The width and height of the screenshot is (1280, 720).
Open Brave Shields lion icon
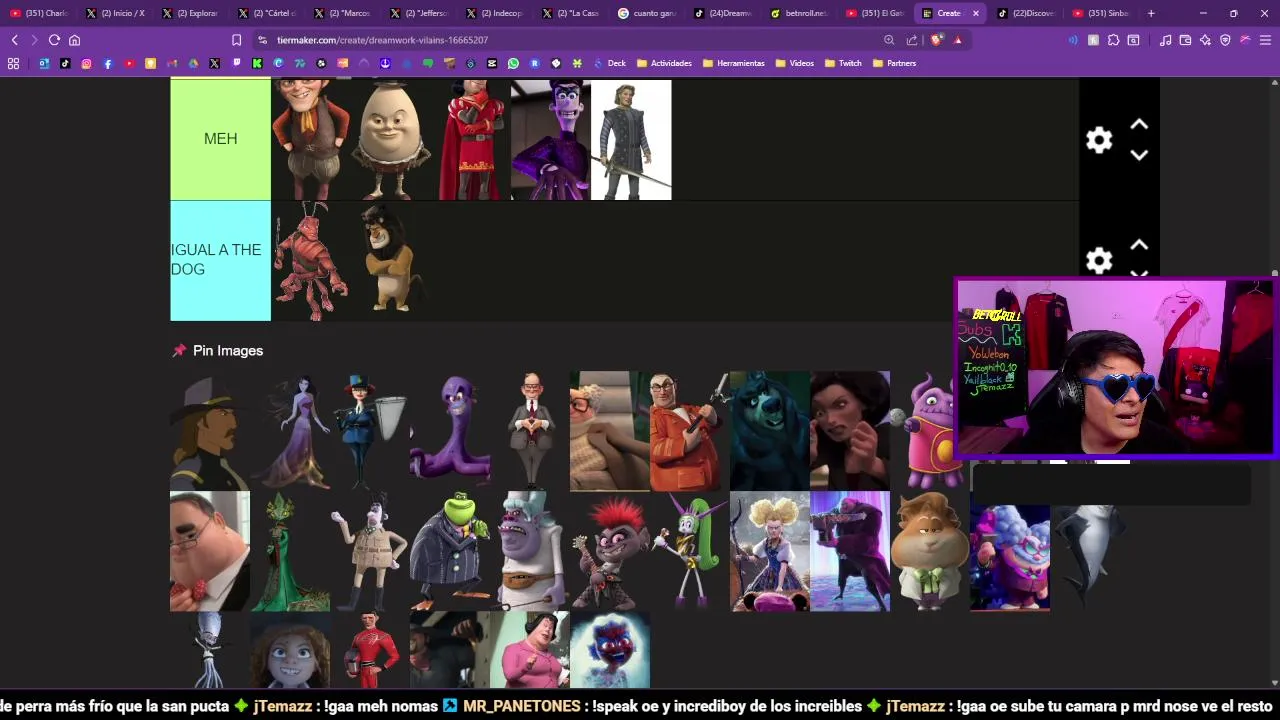[x=936, y=40]
